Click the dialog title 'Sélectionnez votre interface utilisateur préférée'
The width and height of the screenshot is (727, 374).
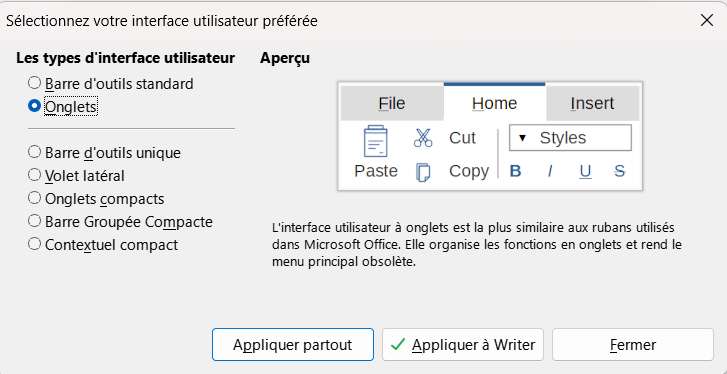point(162,21)
